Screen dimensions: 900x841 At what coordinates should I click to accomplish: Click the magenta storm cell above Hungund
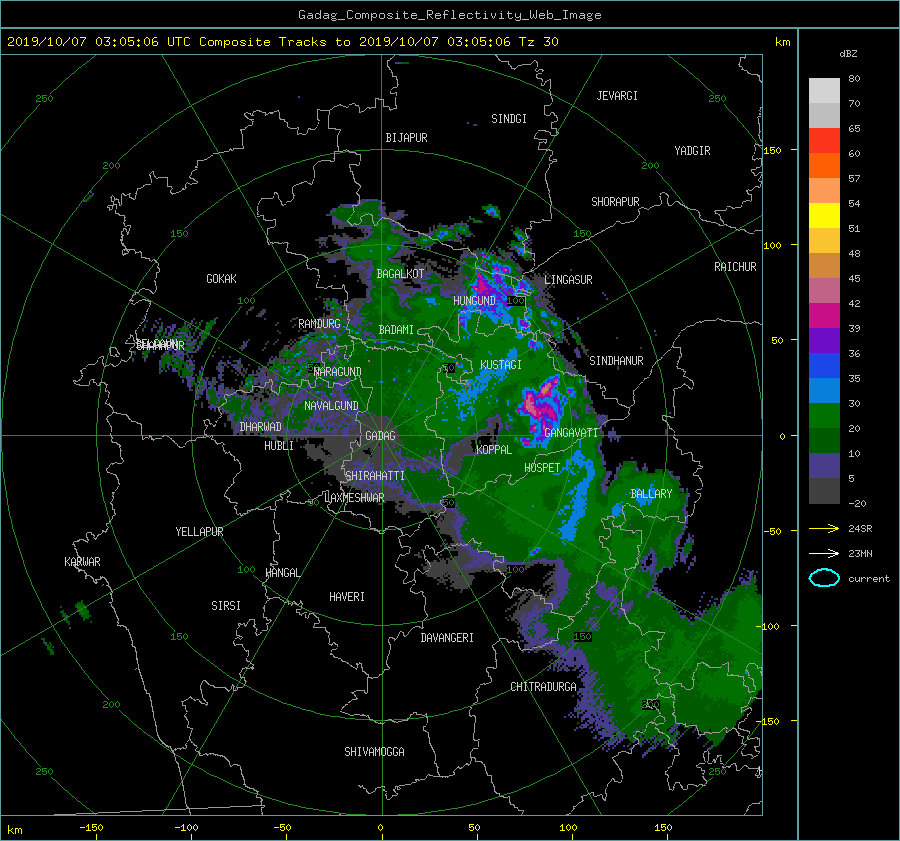coord(483,285)
